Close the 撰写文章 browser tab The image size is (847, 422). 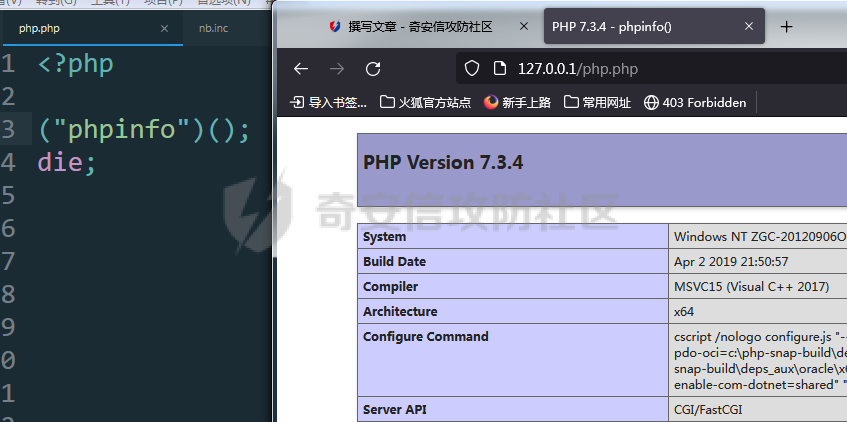click(523, 26)
